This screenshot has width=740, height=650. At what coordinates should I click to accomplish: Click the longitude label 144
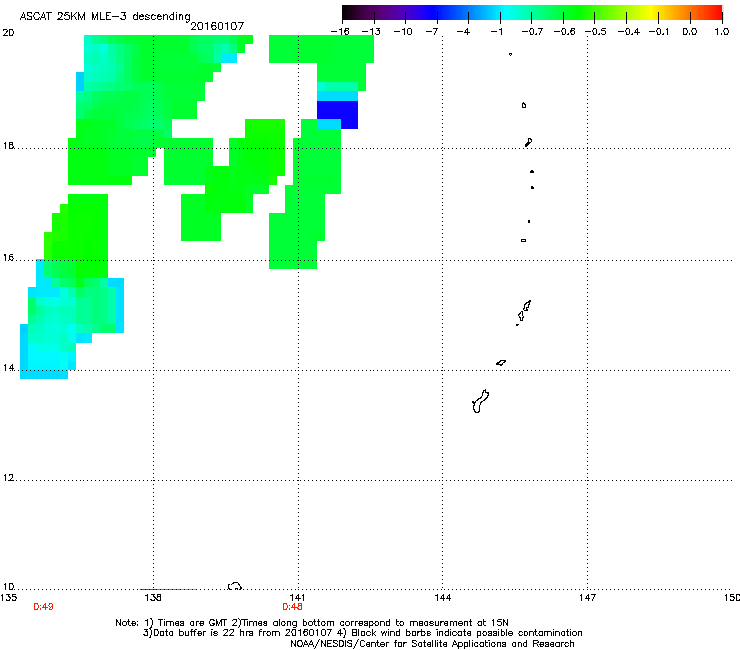pos(442,598)
